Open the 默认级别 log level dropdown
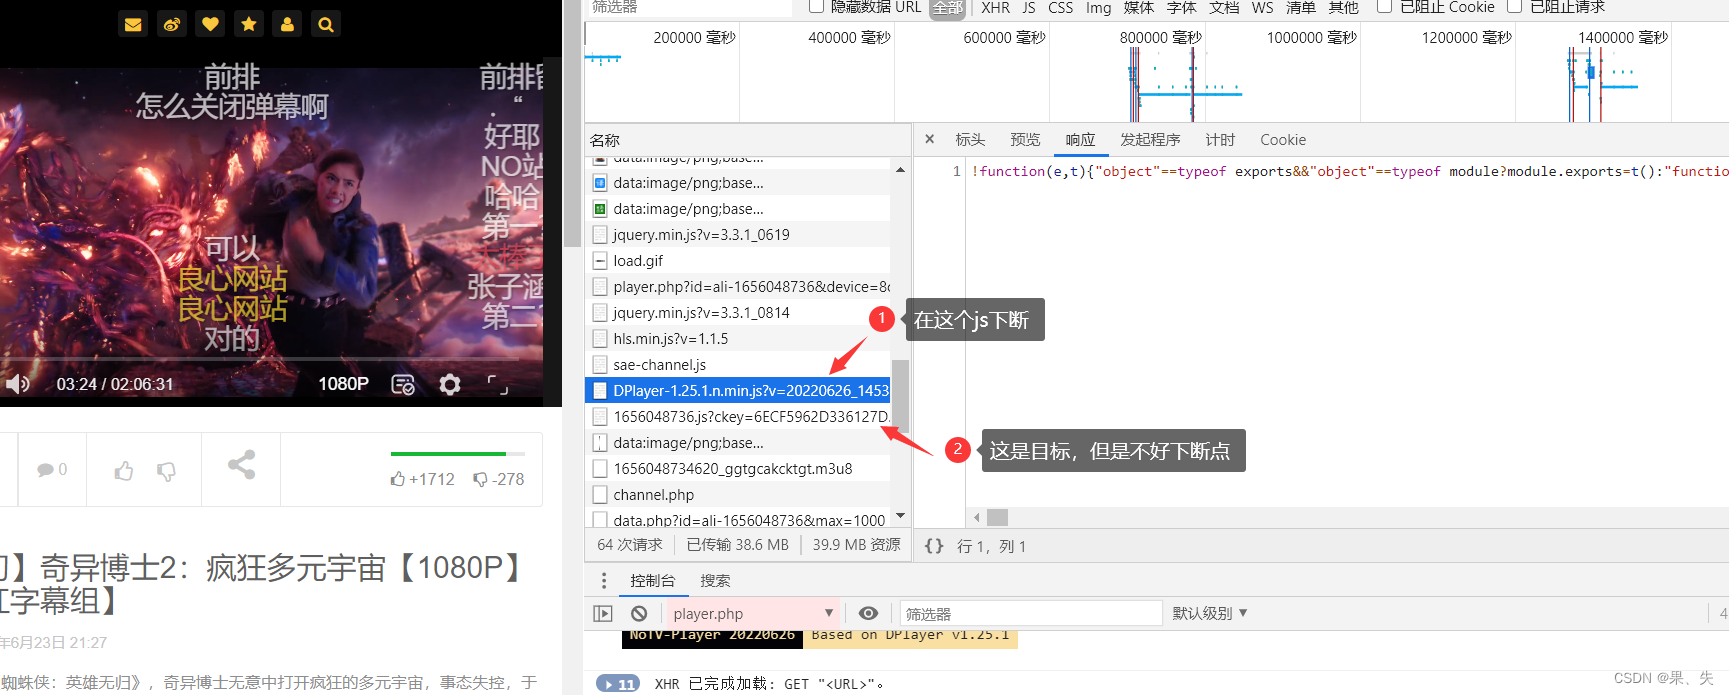 pos(1210,613)
